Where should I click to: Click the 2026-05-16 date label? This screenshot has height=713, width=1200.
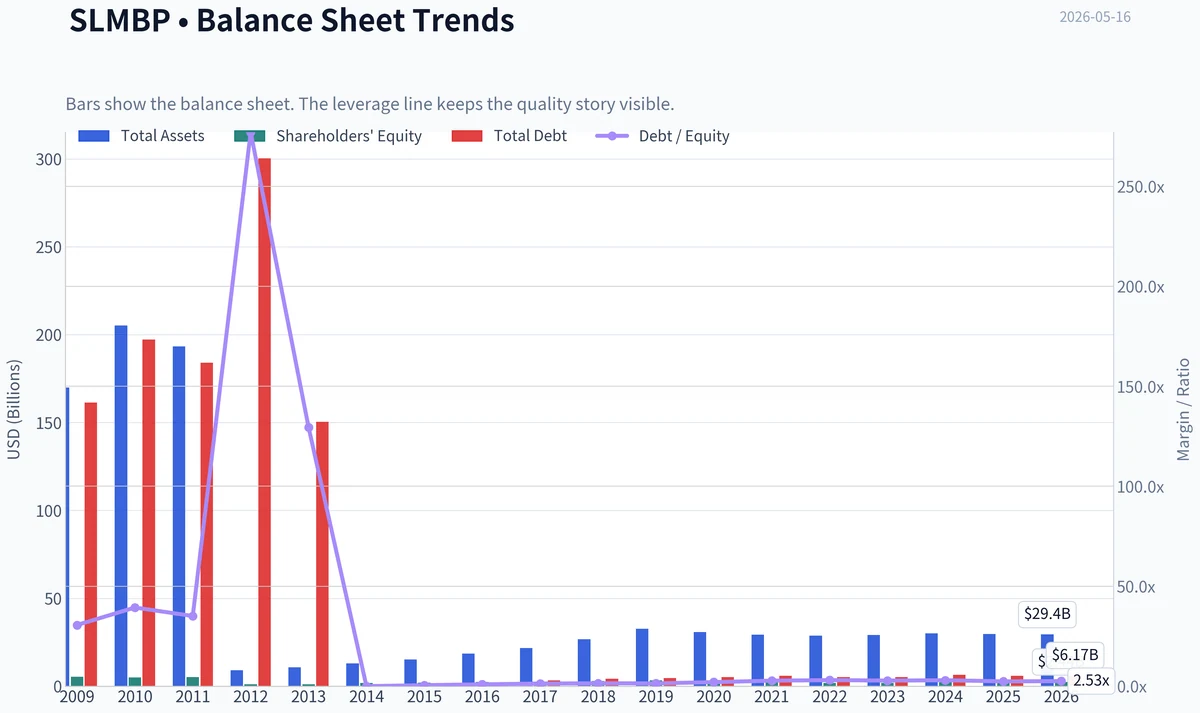point(1095,17)
